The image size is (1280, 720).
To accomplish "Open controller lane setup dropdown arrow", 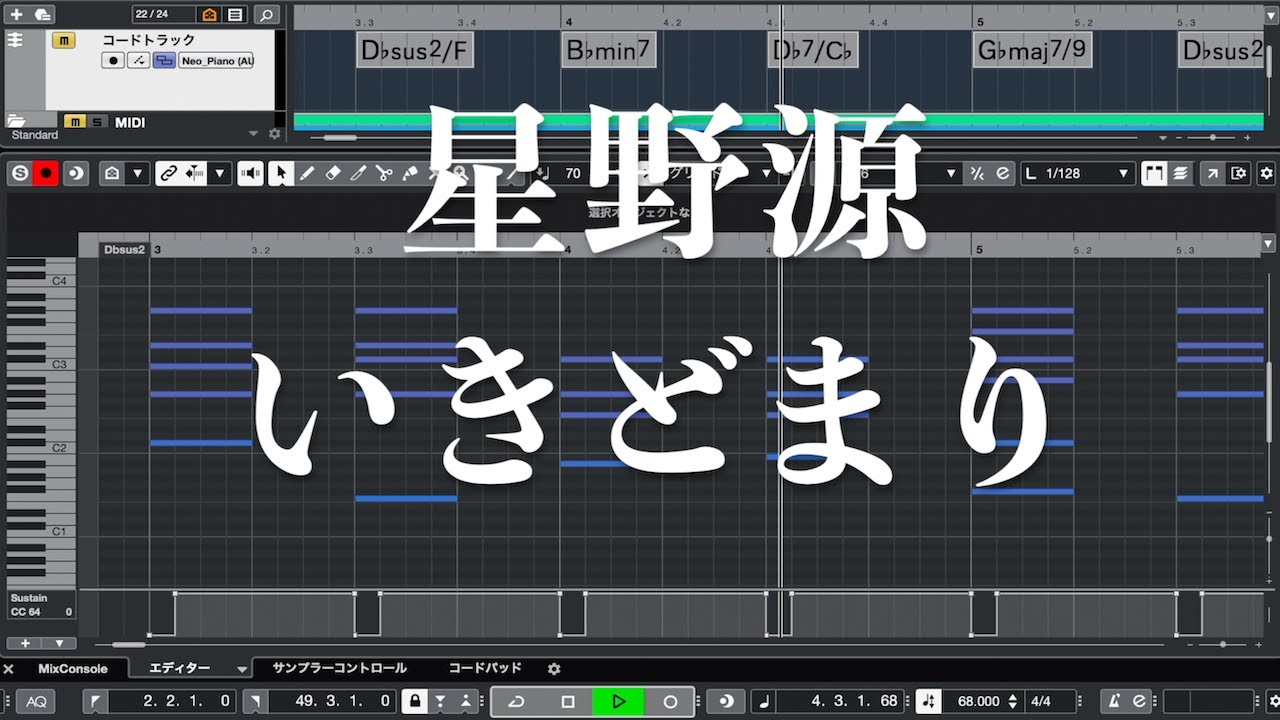I will (x=59, y=643).
